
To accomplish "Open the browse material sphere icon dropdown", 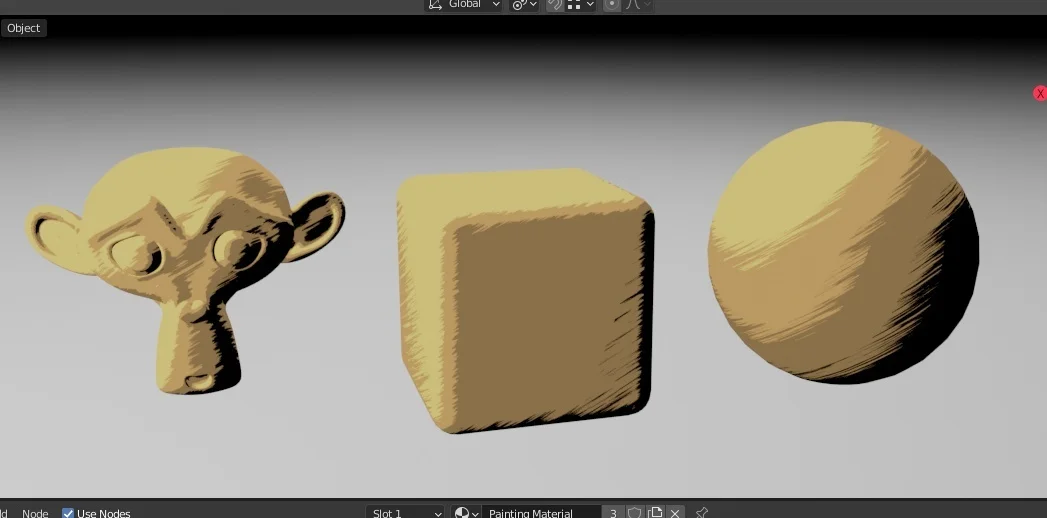I will [x=466, y=513].
